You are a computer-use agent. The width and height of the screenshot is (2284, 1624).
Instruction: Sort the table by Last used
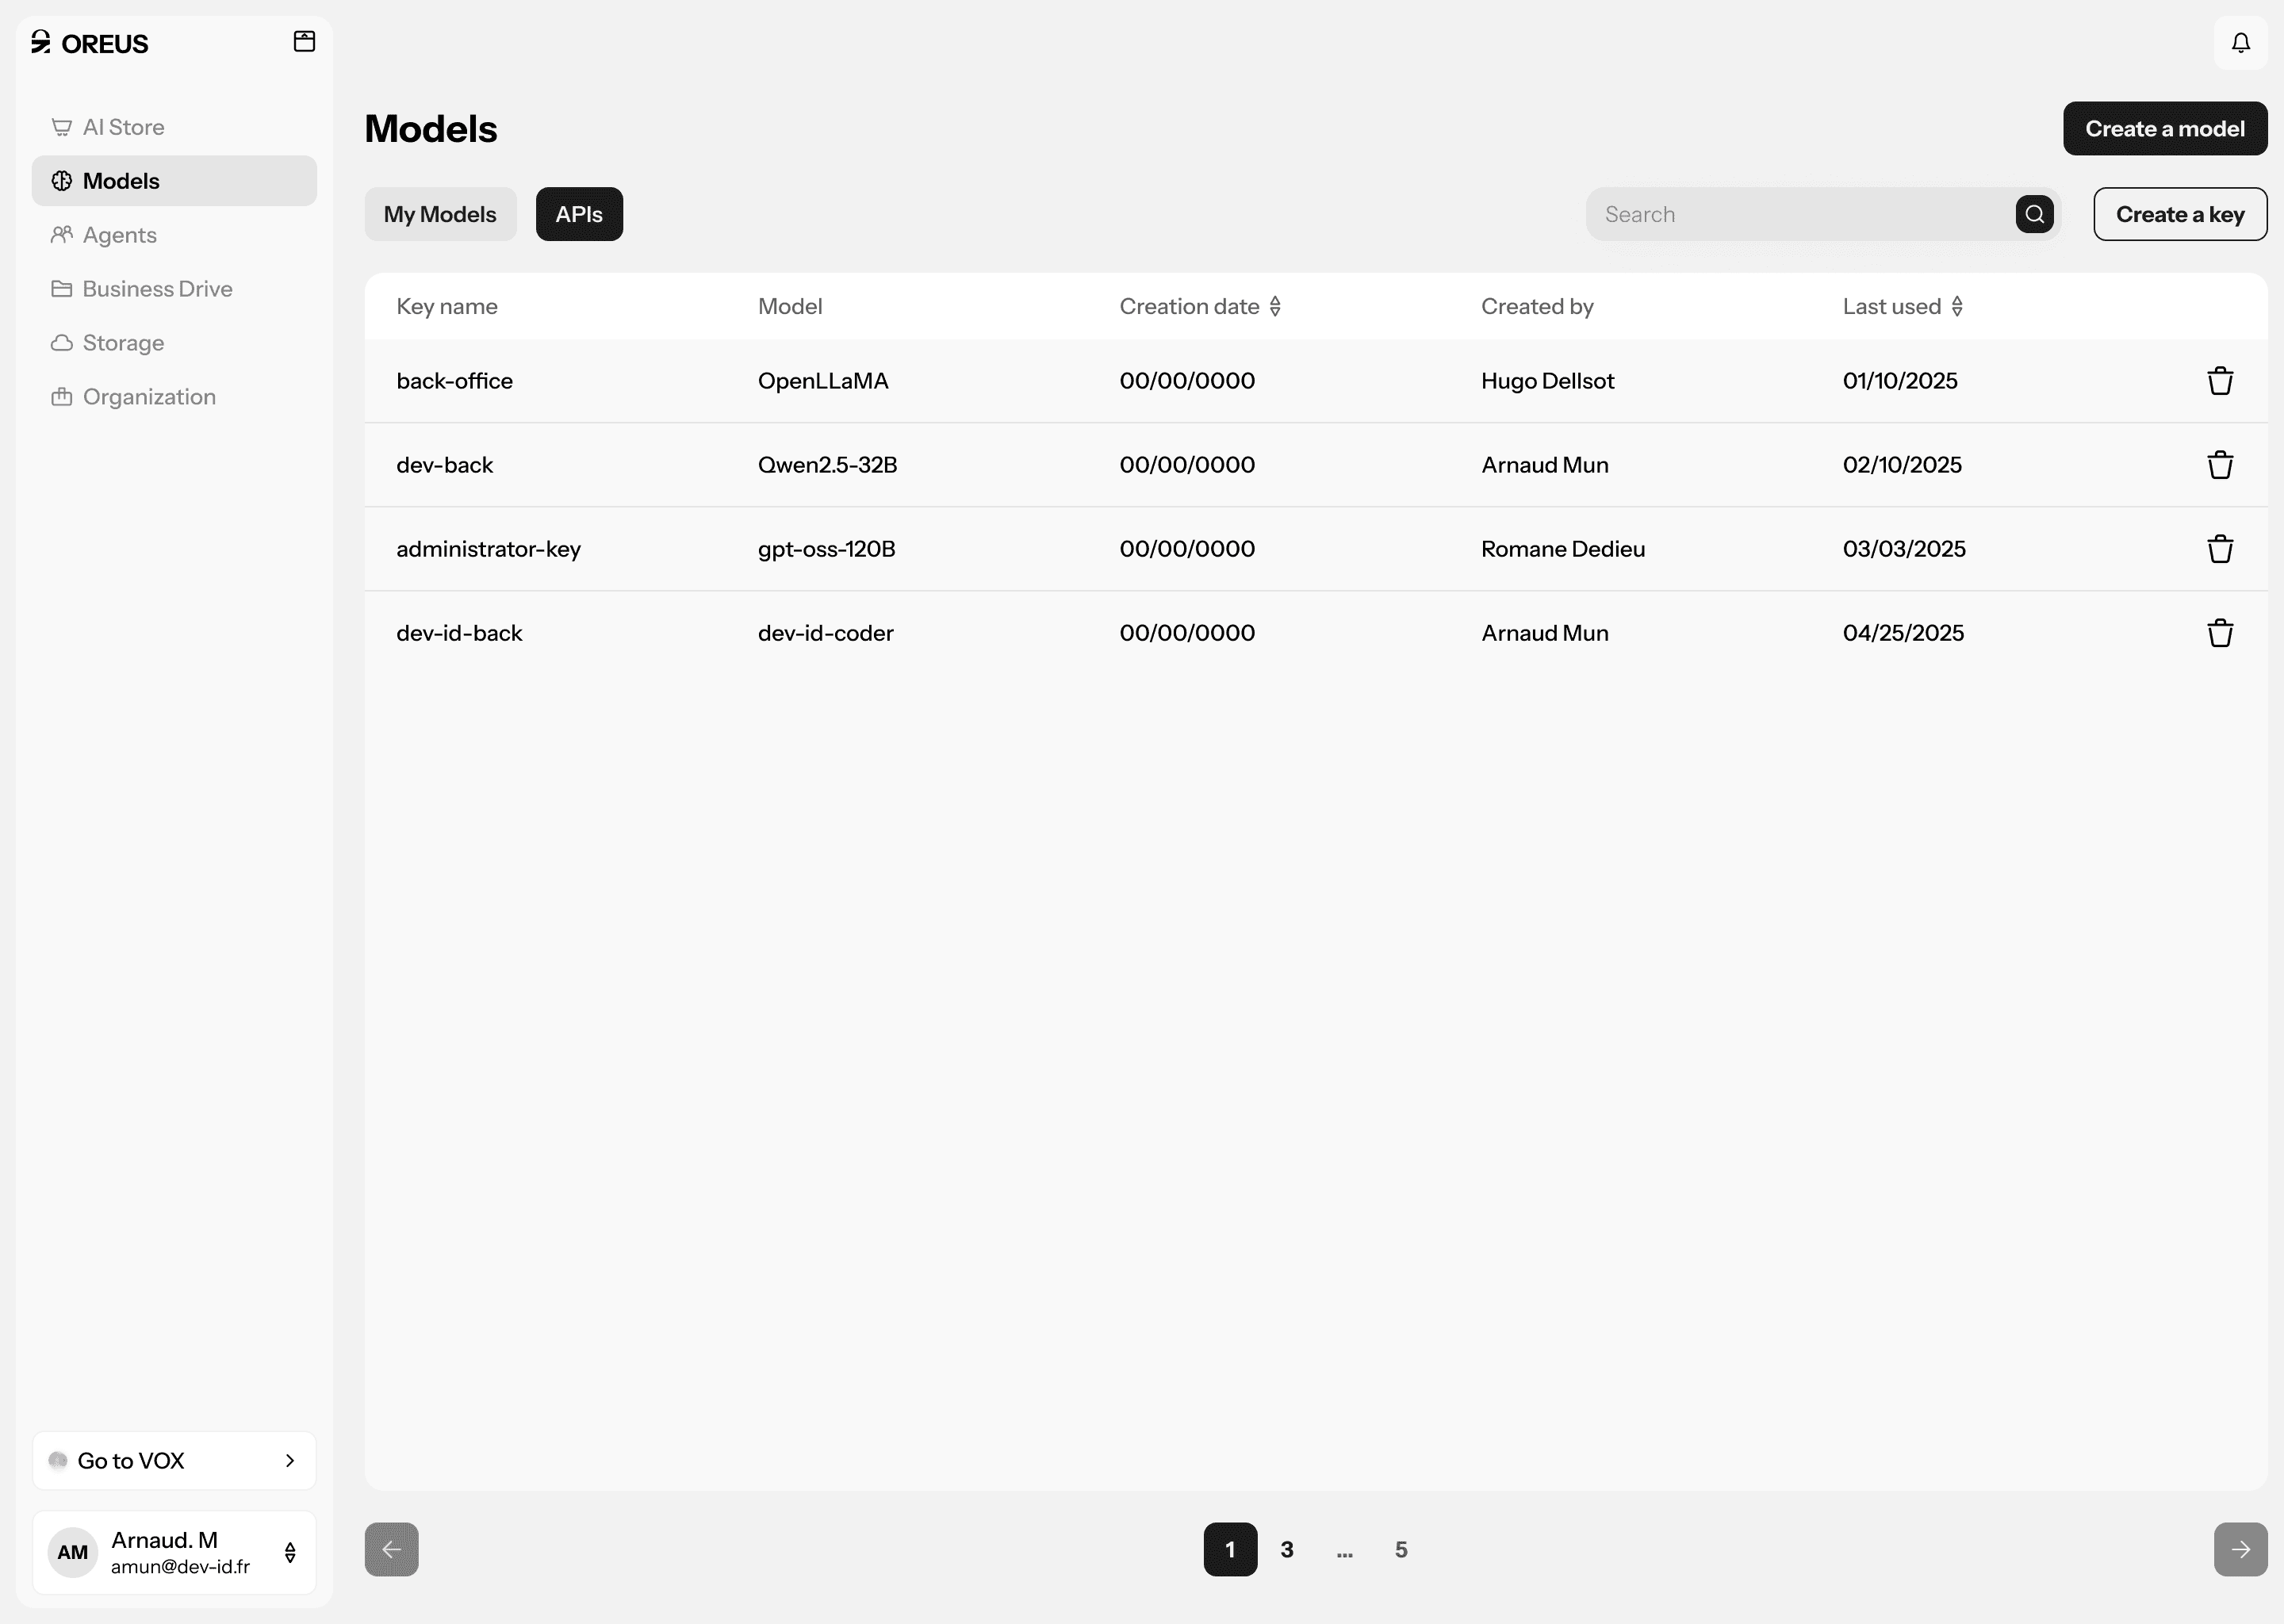click(x=1956, y=307)
